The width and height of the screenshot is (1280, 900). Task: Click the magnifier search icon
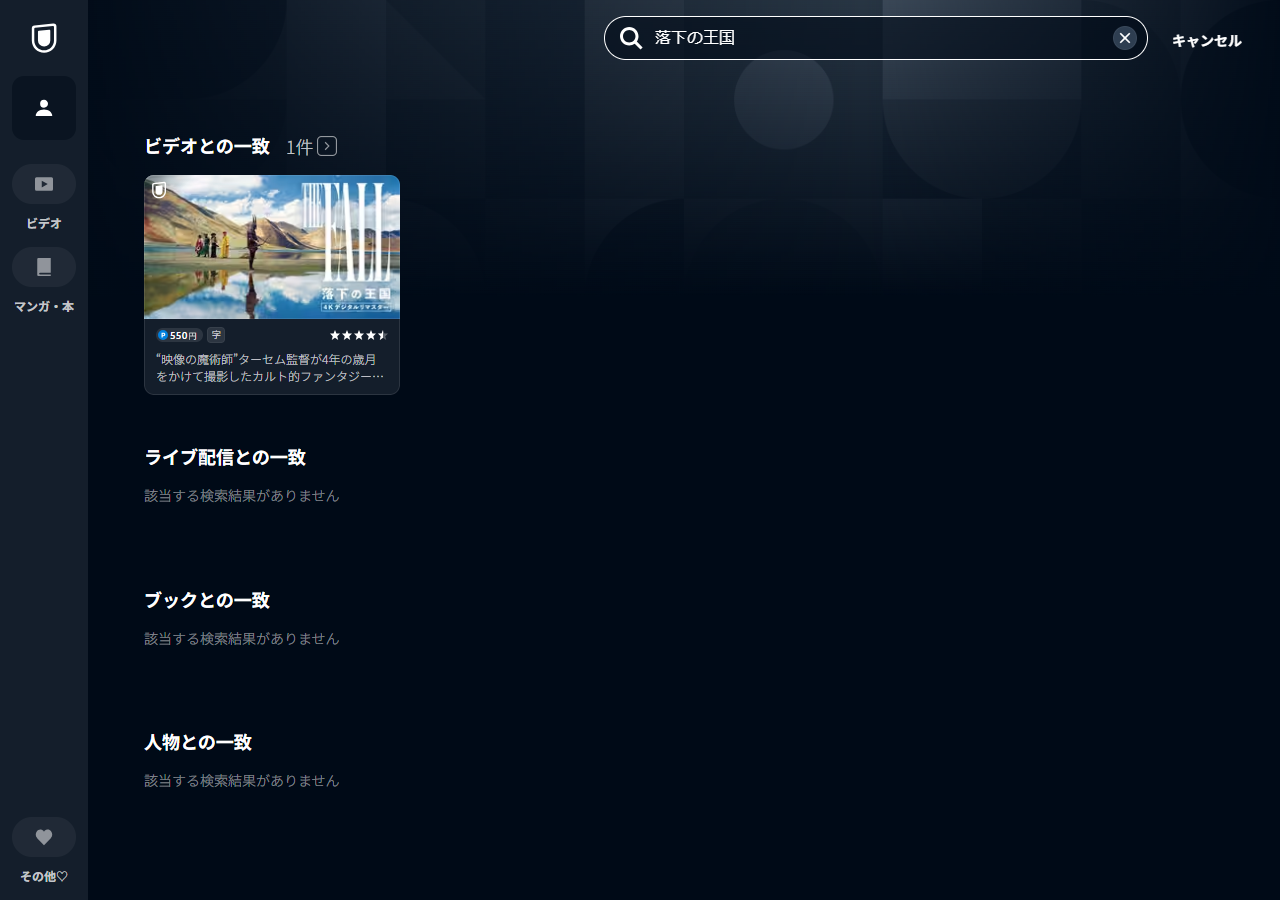point(631,38)
